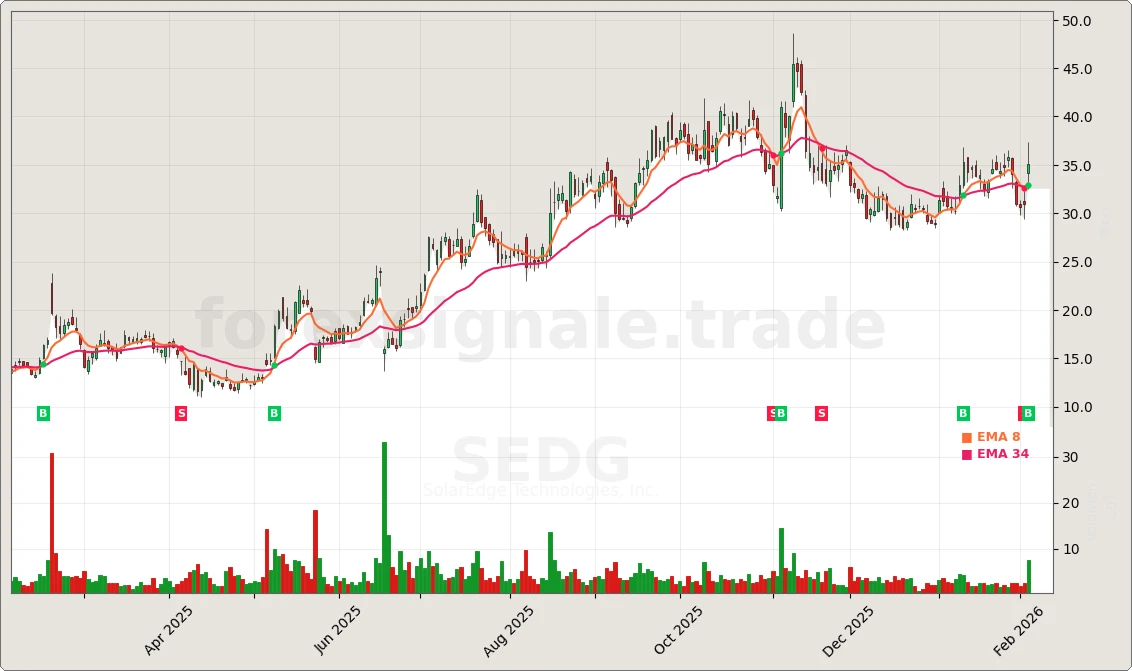The height and width of the screenshot is (671, 1132).
Task: Click the leftmost green B buy signal marker
Action: (42, 412)
